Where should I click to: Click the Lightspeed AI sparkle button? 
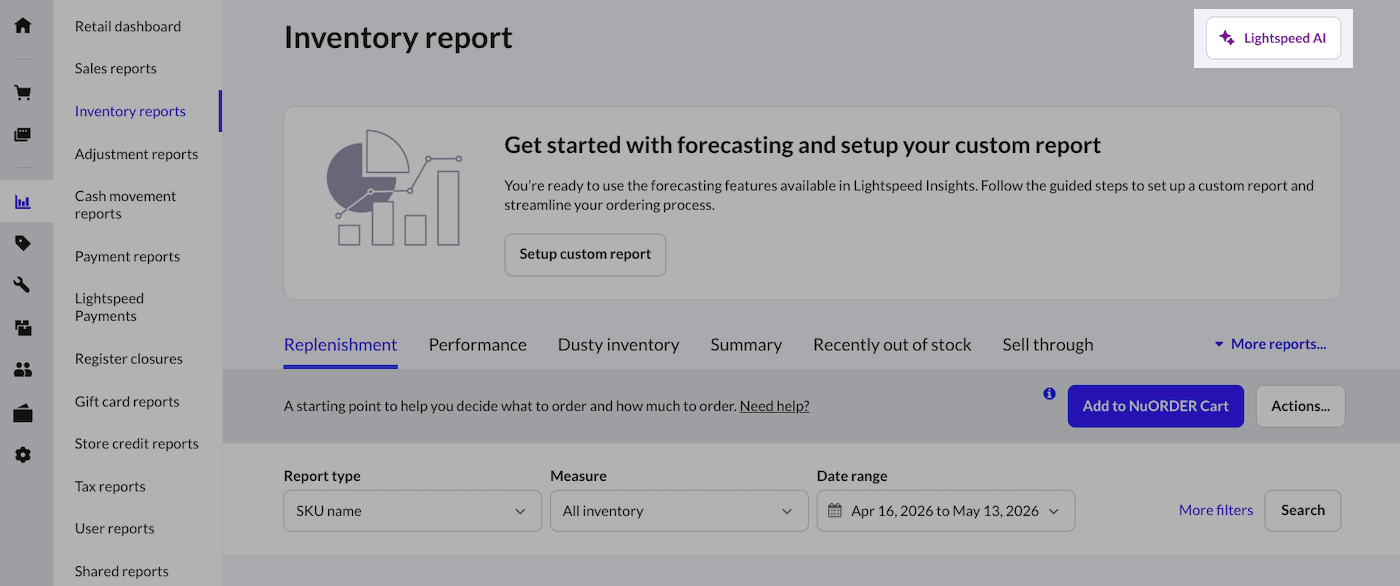1273,38
